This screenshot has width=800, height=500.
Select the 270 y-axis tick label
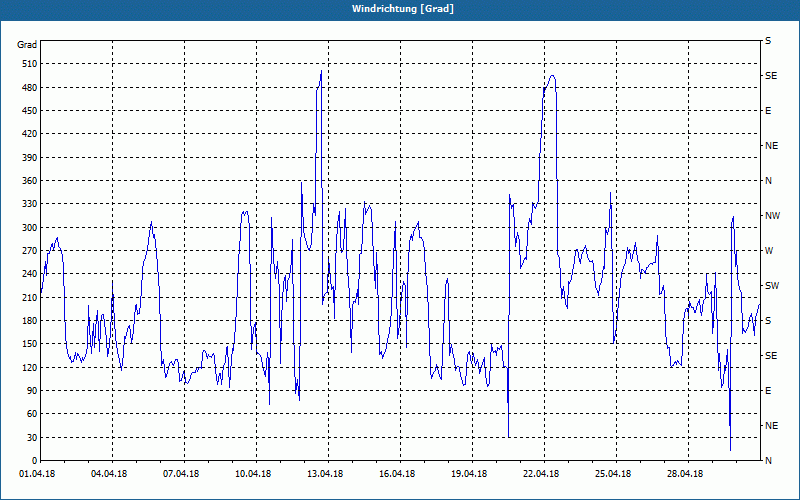click(30, 251)
